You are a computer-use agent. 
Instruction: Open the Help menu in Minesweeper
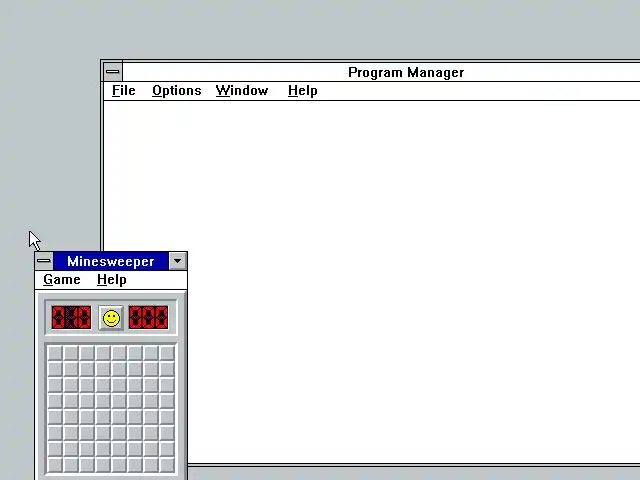click(112, 280)
